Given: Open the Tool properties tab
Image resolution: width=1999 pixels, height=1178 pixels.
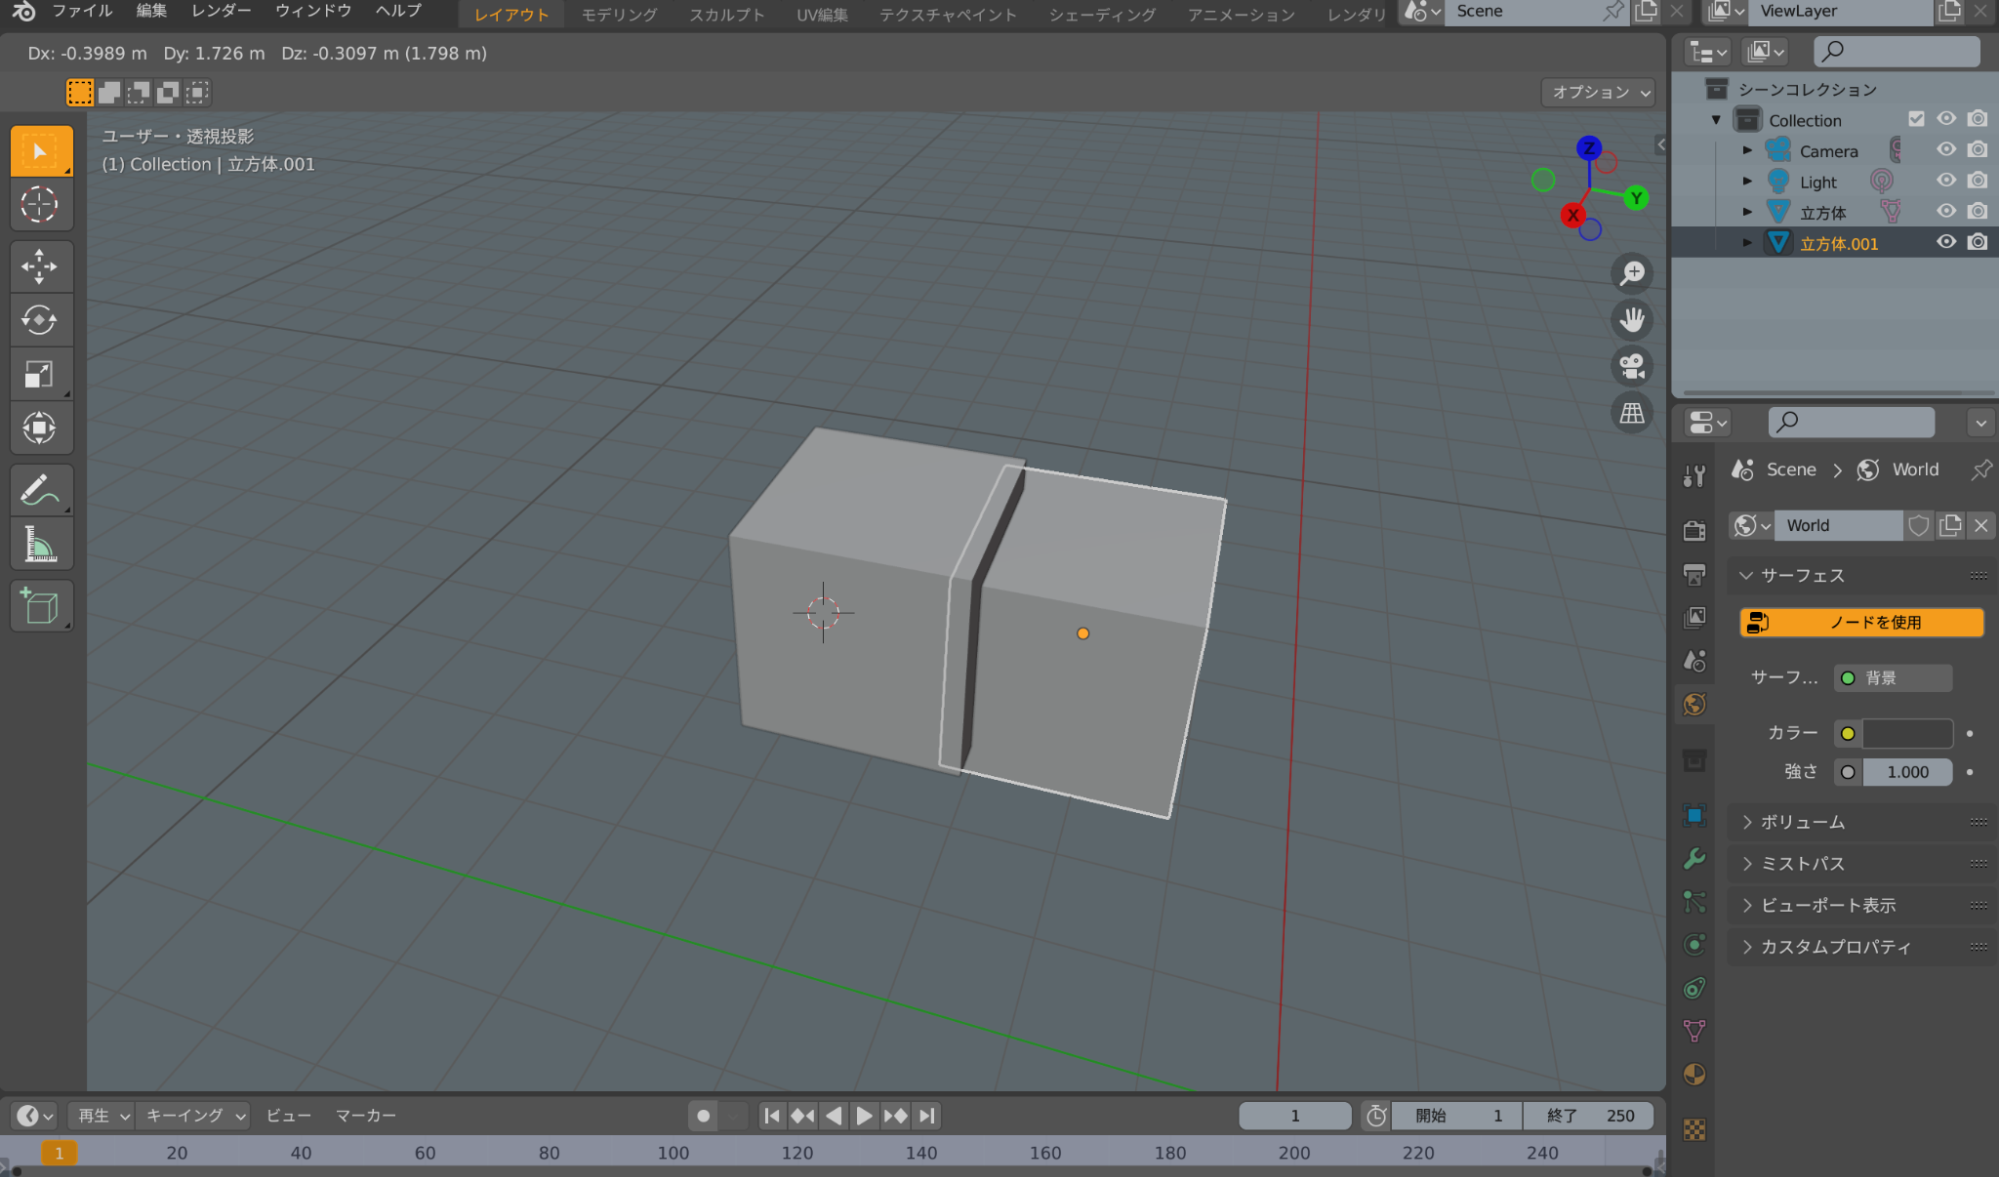Looking at the screenshot, I should click(1694, 476).
